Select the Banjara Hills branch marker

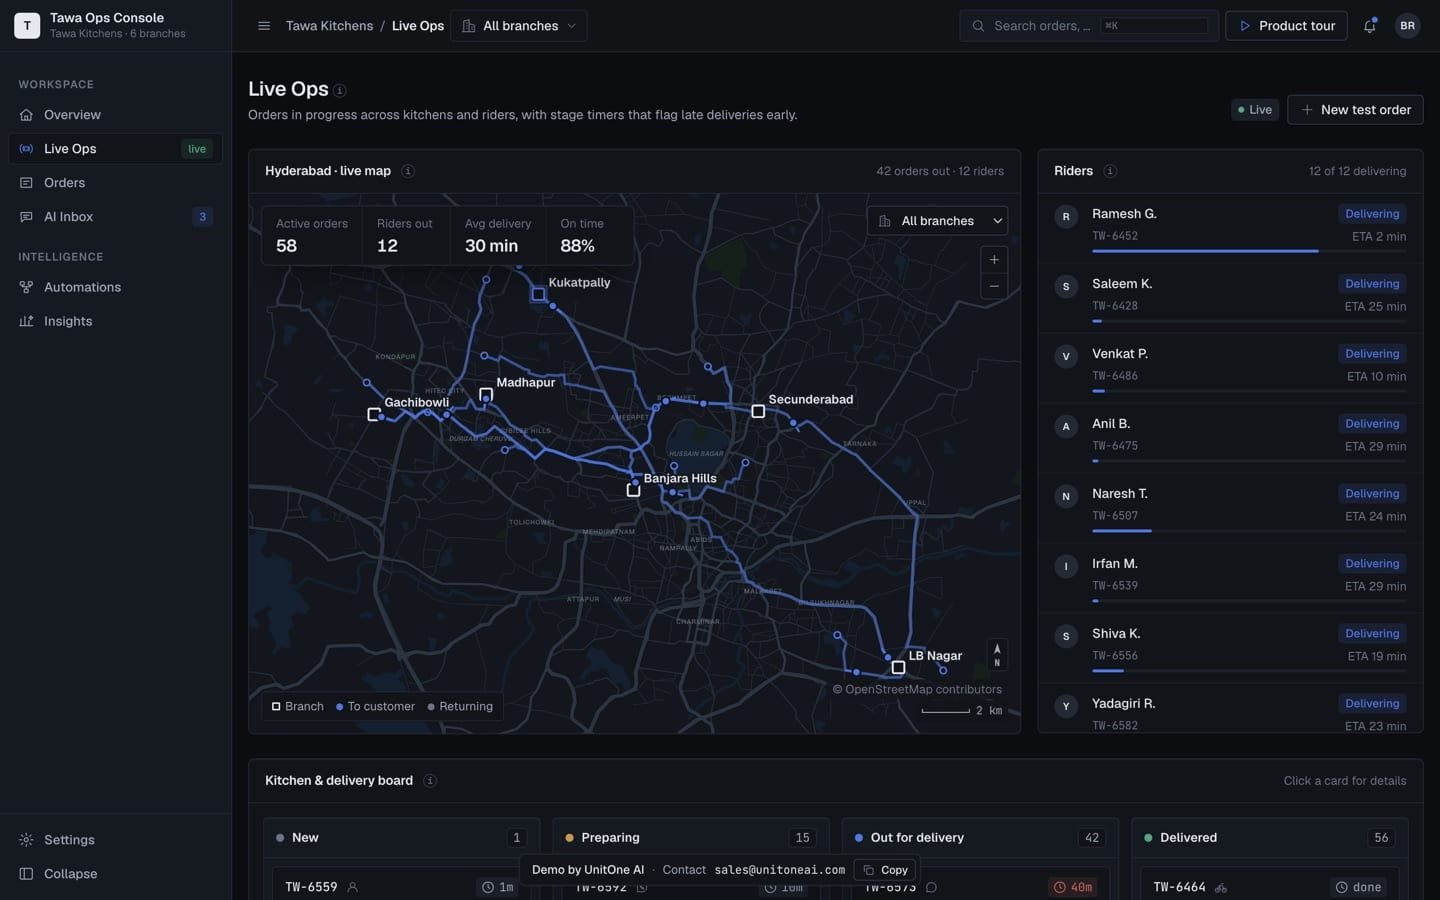coord(633,490)
